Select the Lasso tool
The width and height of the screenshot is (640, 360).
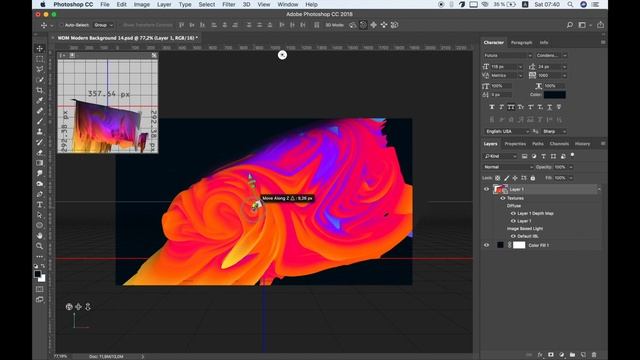click(x=40, y=69)
